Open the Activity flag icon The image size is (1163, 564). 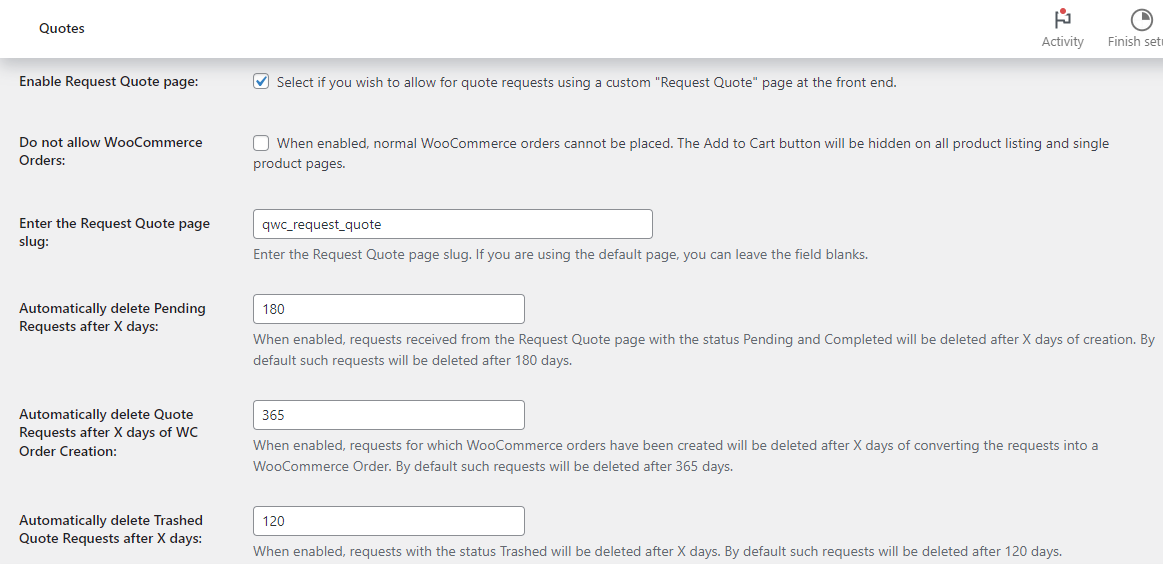coord(1062,20)
